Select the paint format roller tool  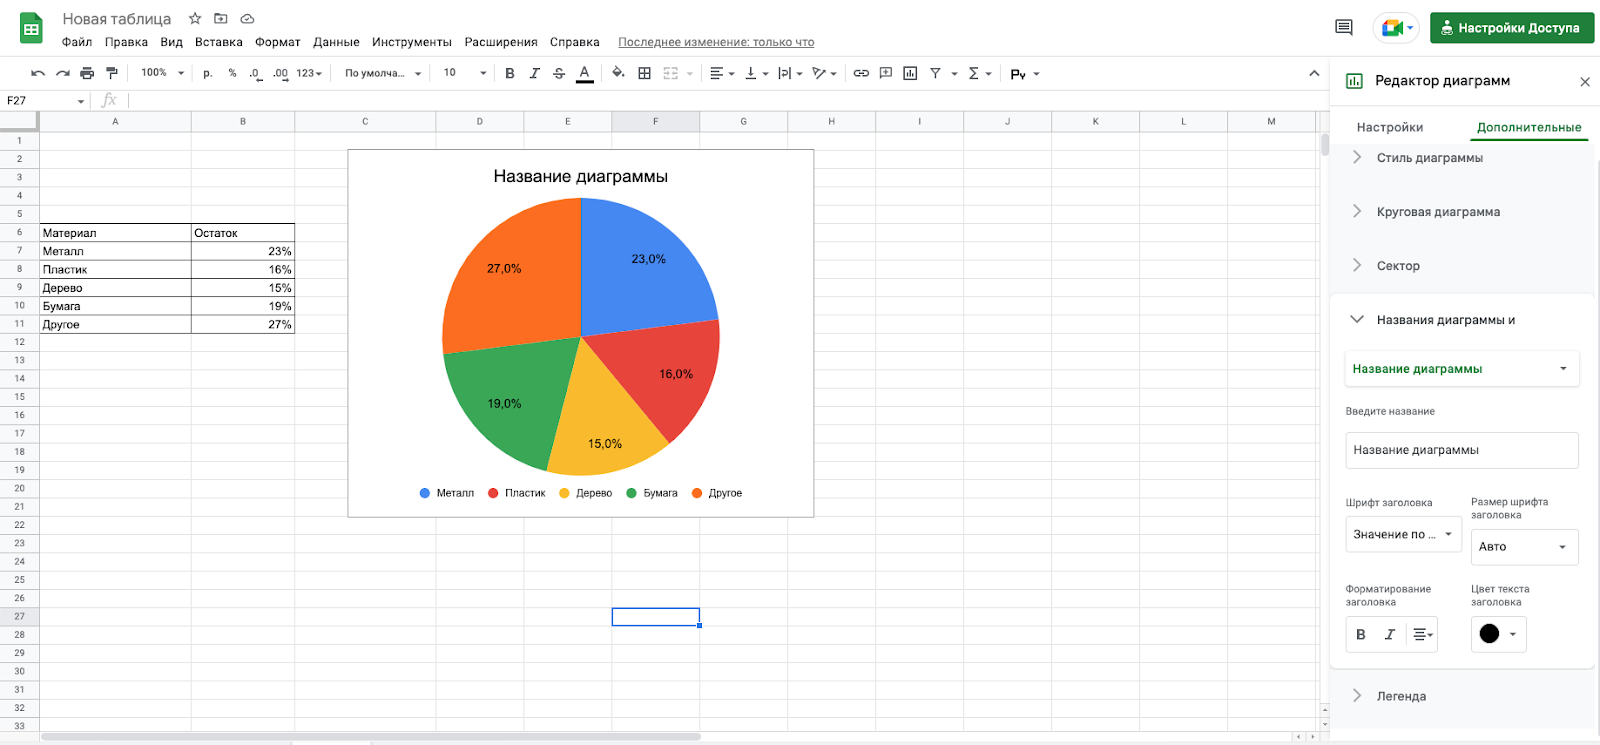(x=112, y=73)
